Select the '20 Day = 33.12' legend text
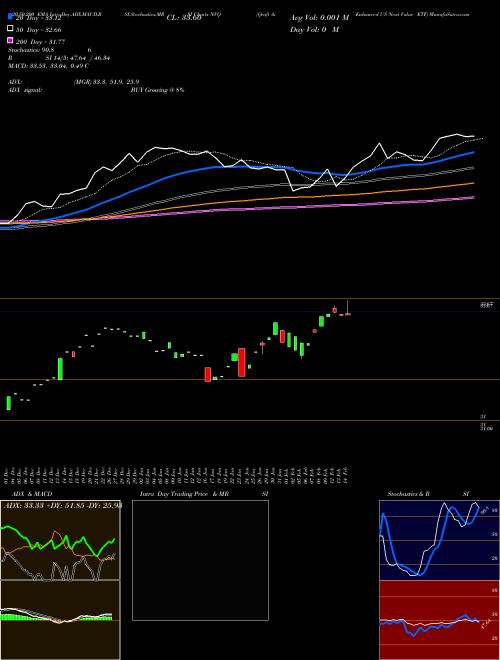Viewport: 500px width, 660px height. point(38,18)
